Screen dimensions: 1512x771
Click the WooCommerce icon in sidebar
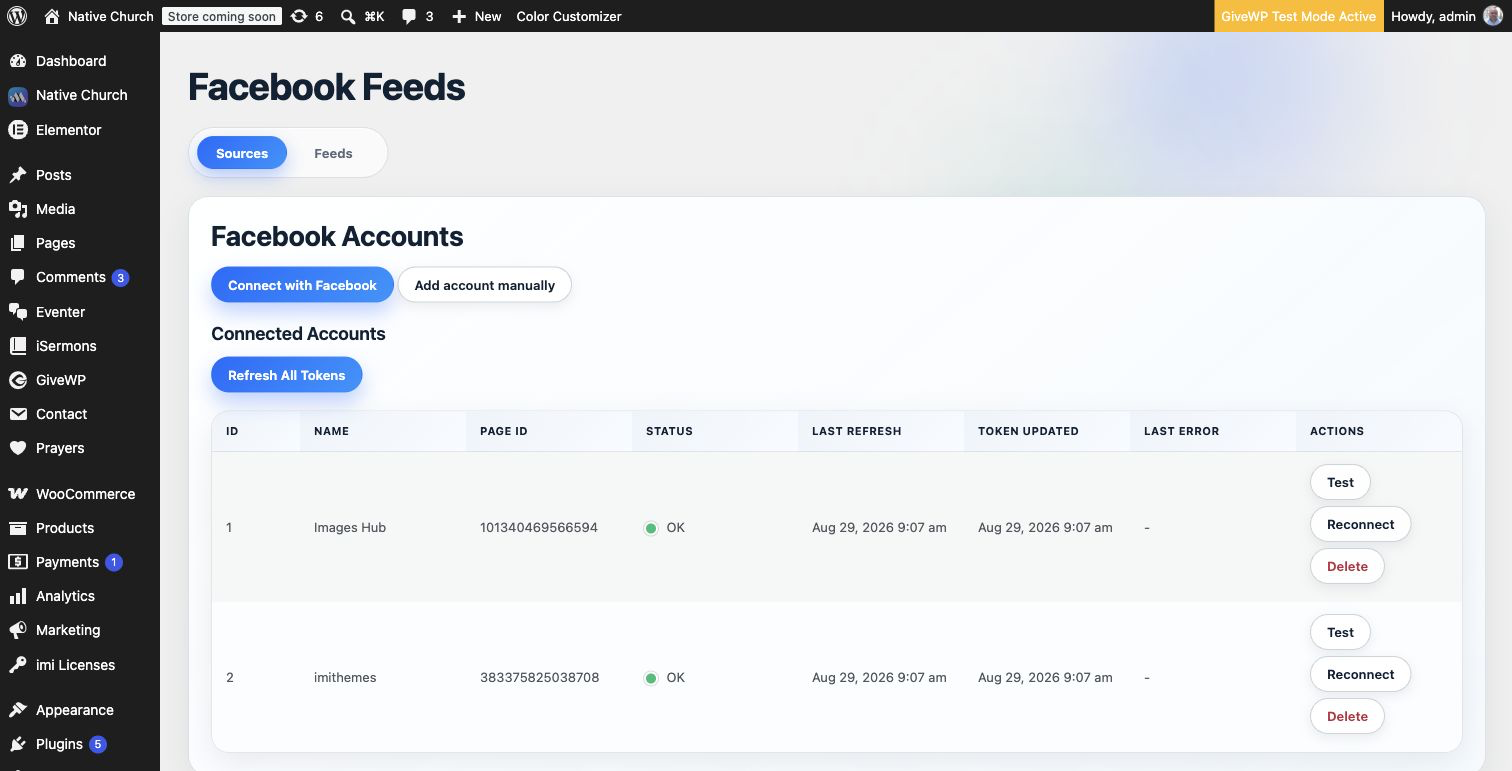pyautogui.click(x=18, y=494)
